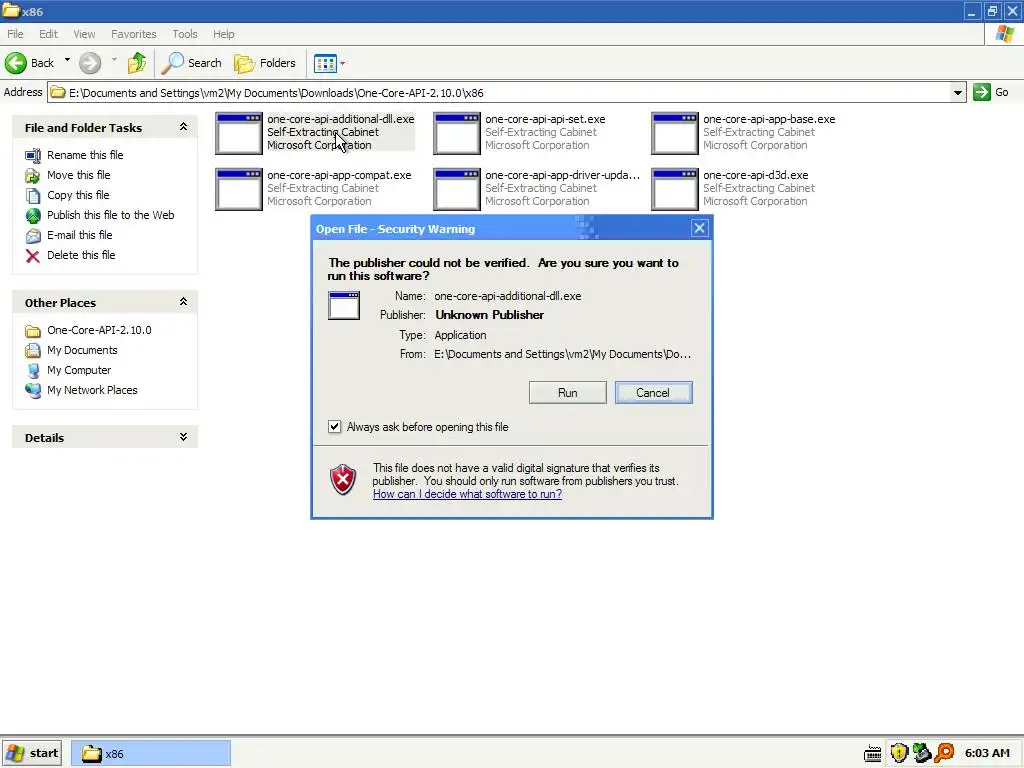The height and width of the screenshot is (768, 1024).
Task: Open the Help menu
Action: [x=223, y=34]
